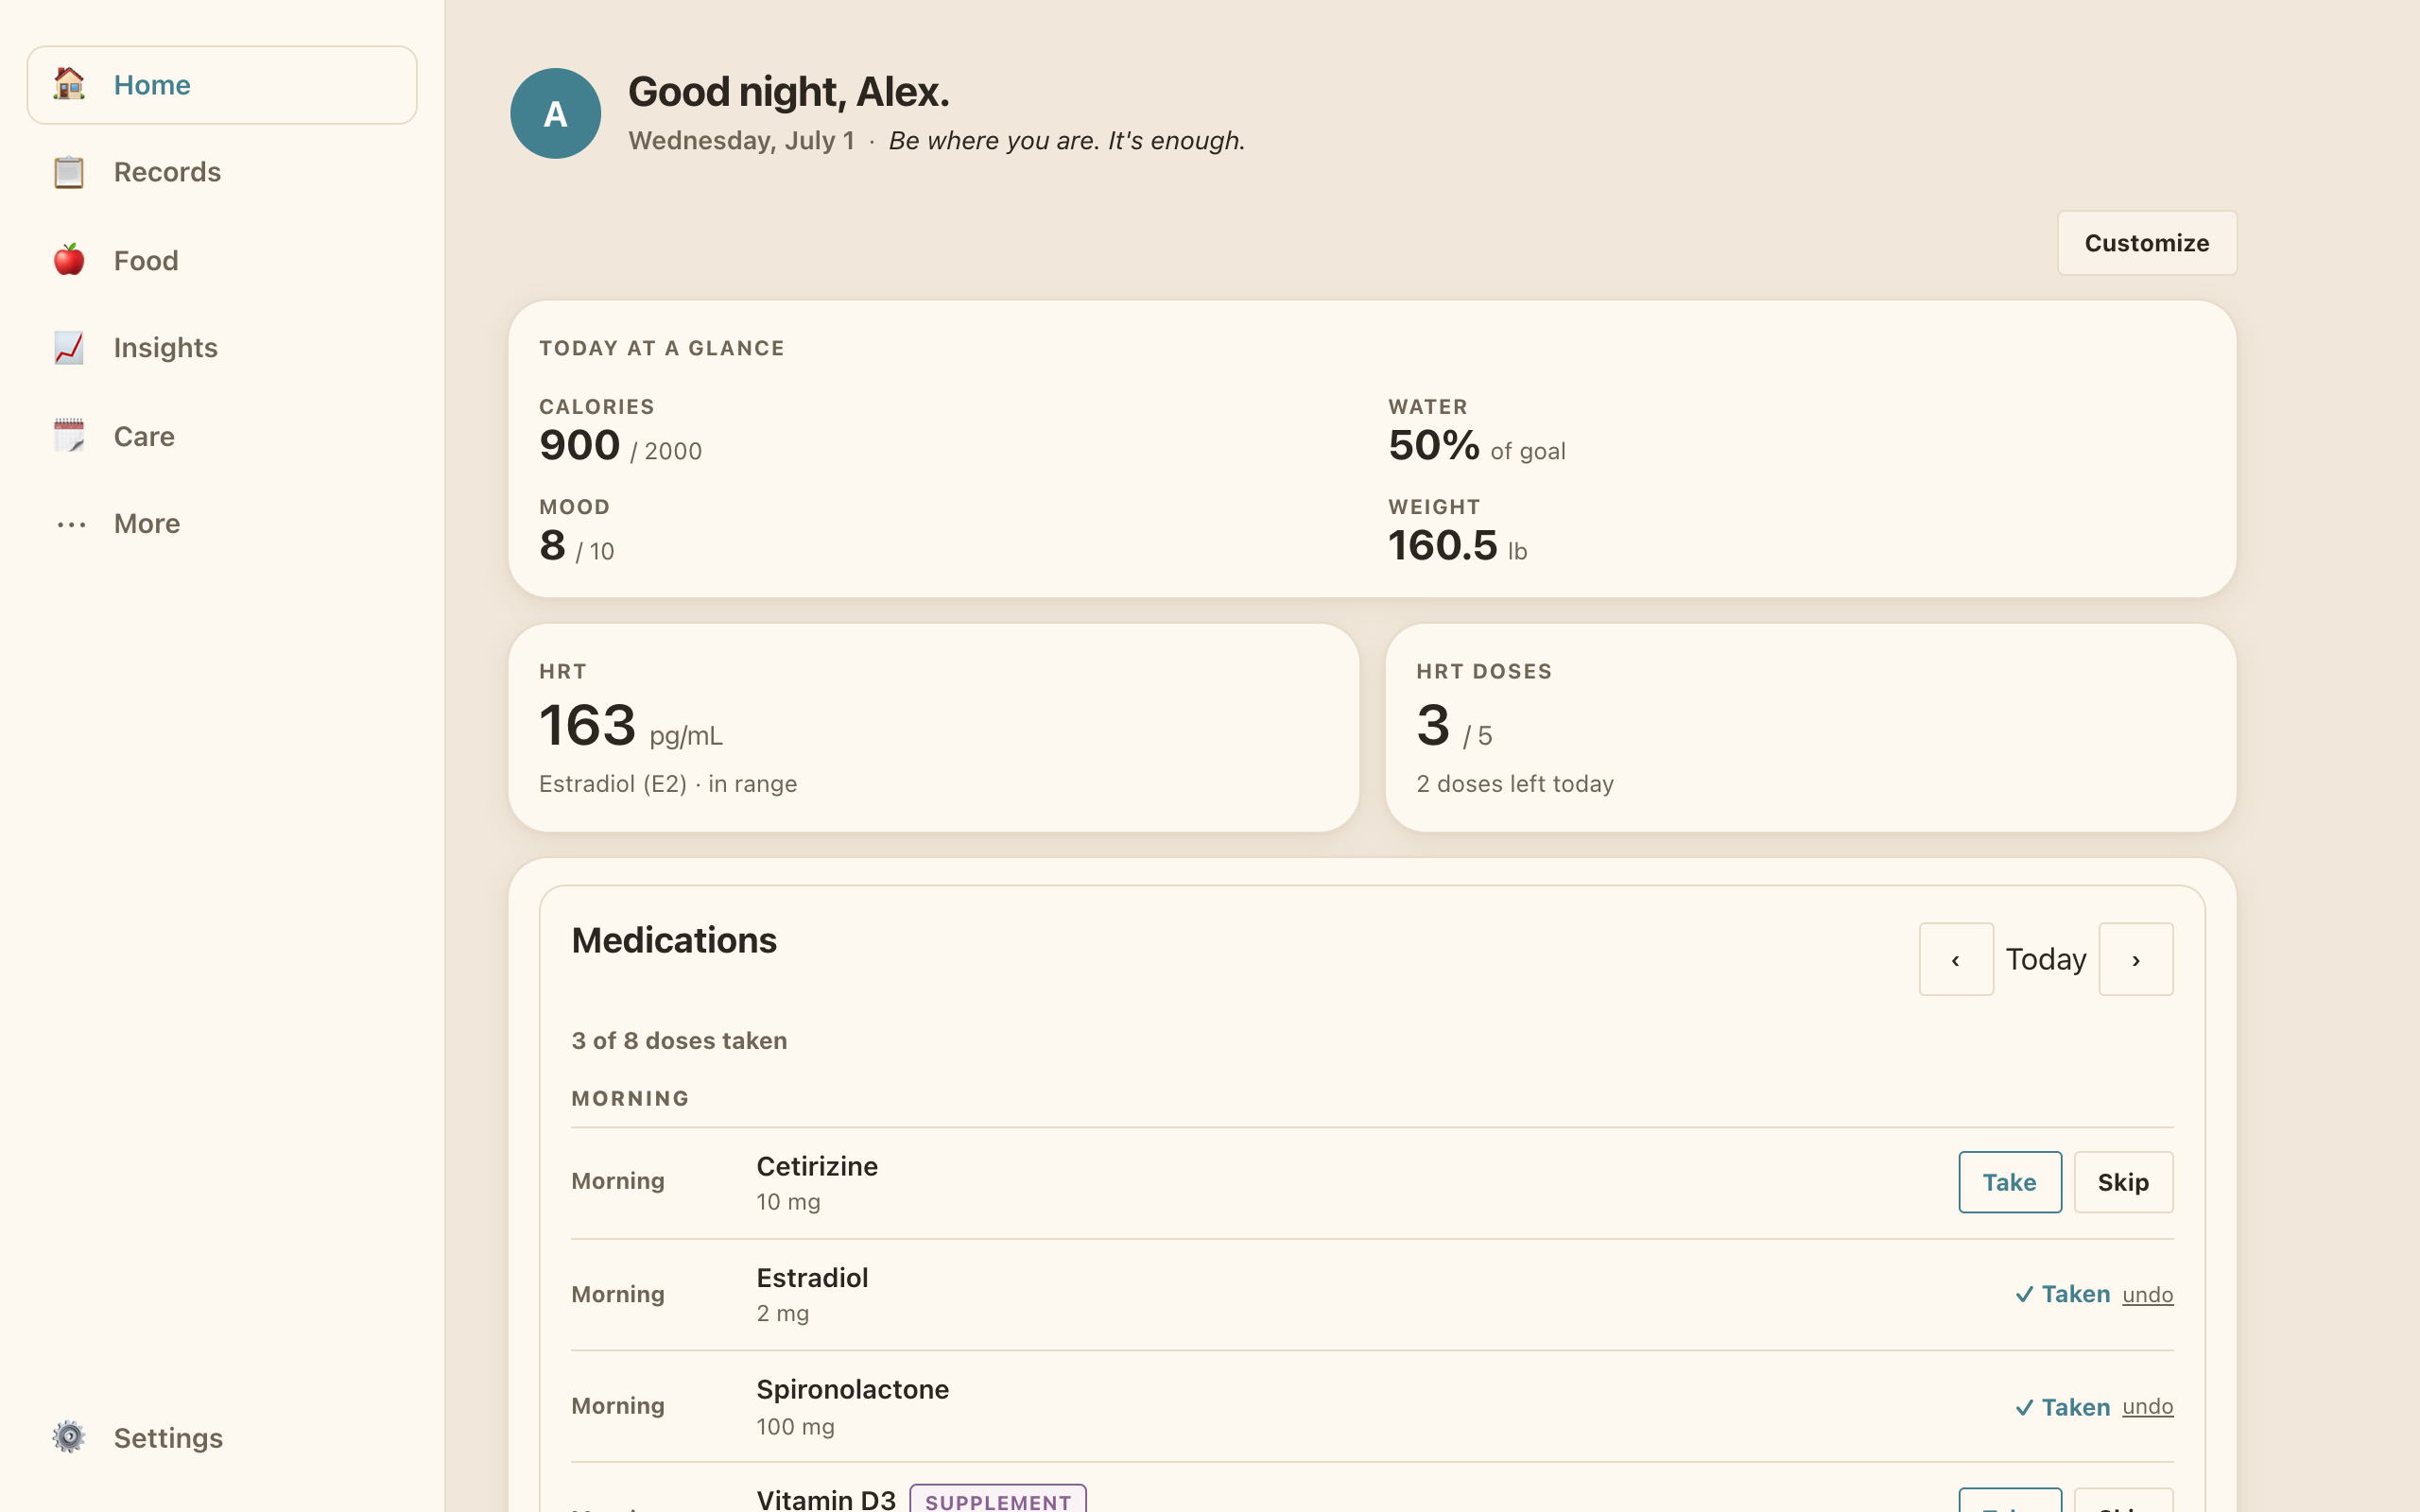The height and width of the screenshot is (1512, 2420).
Task: Click the More ellipsis icon
Action: click(71, 524)
